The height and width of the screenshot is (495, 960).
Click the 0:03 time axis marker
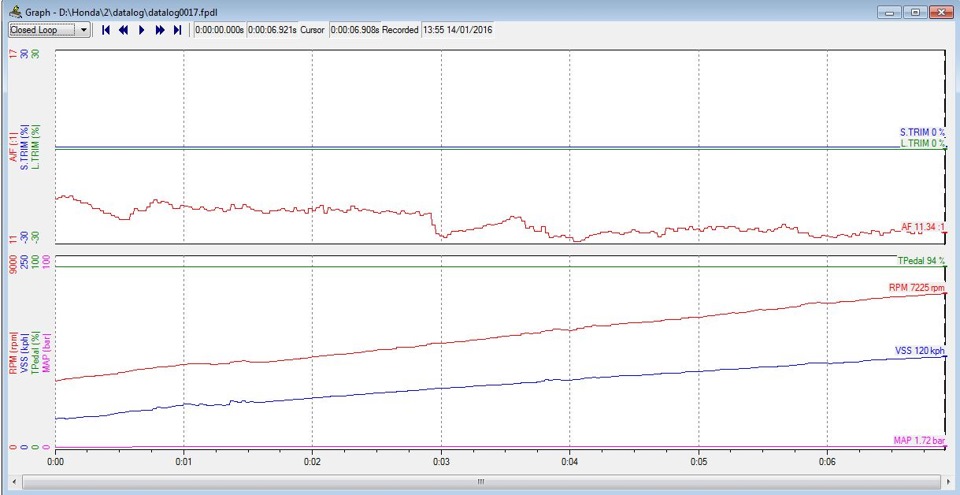441,461
